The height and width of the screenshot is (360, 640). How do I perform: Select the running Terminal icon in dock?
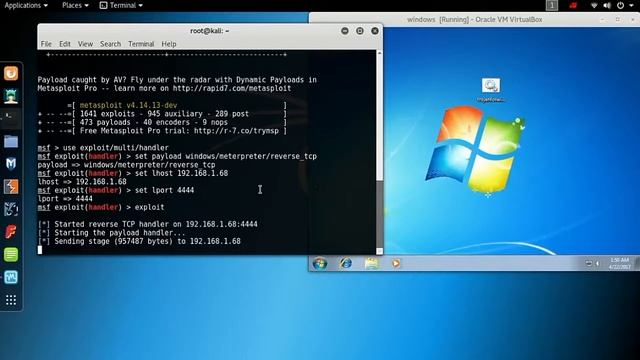click(11, 119)
